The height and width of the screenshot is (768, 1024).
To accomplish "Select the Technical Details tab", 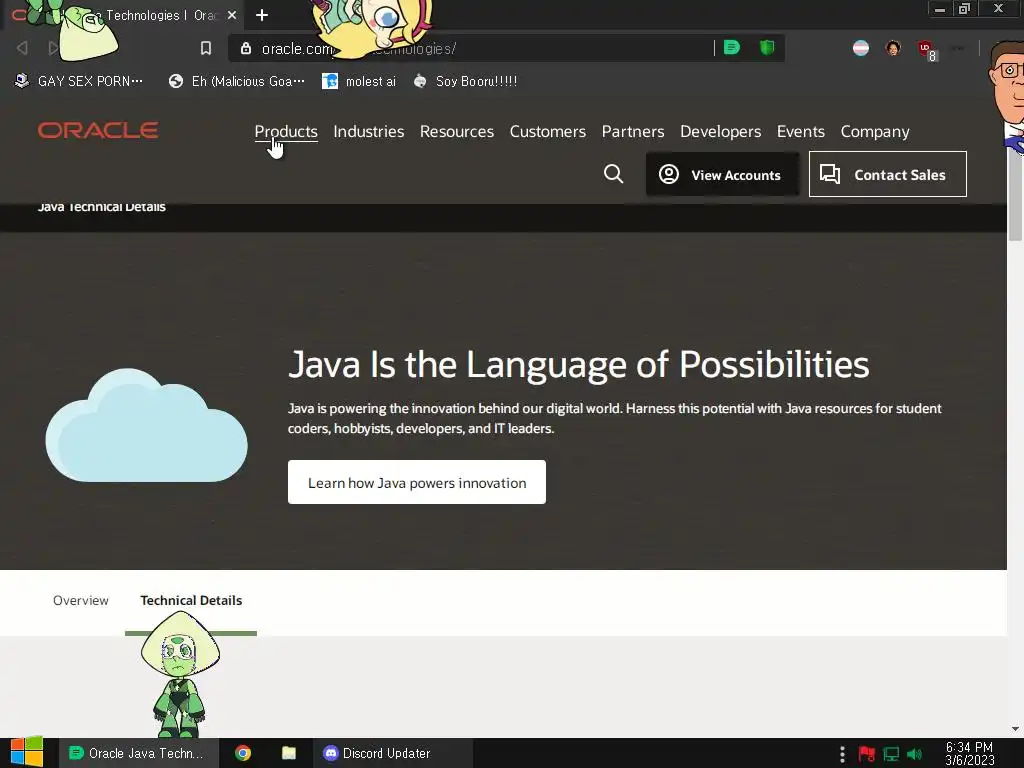I will 191,600.
